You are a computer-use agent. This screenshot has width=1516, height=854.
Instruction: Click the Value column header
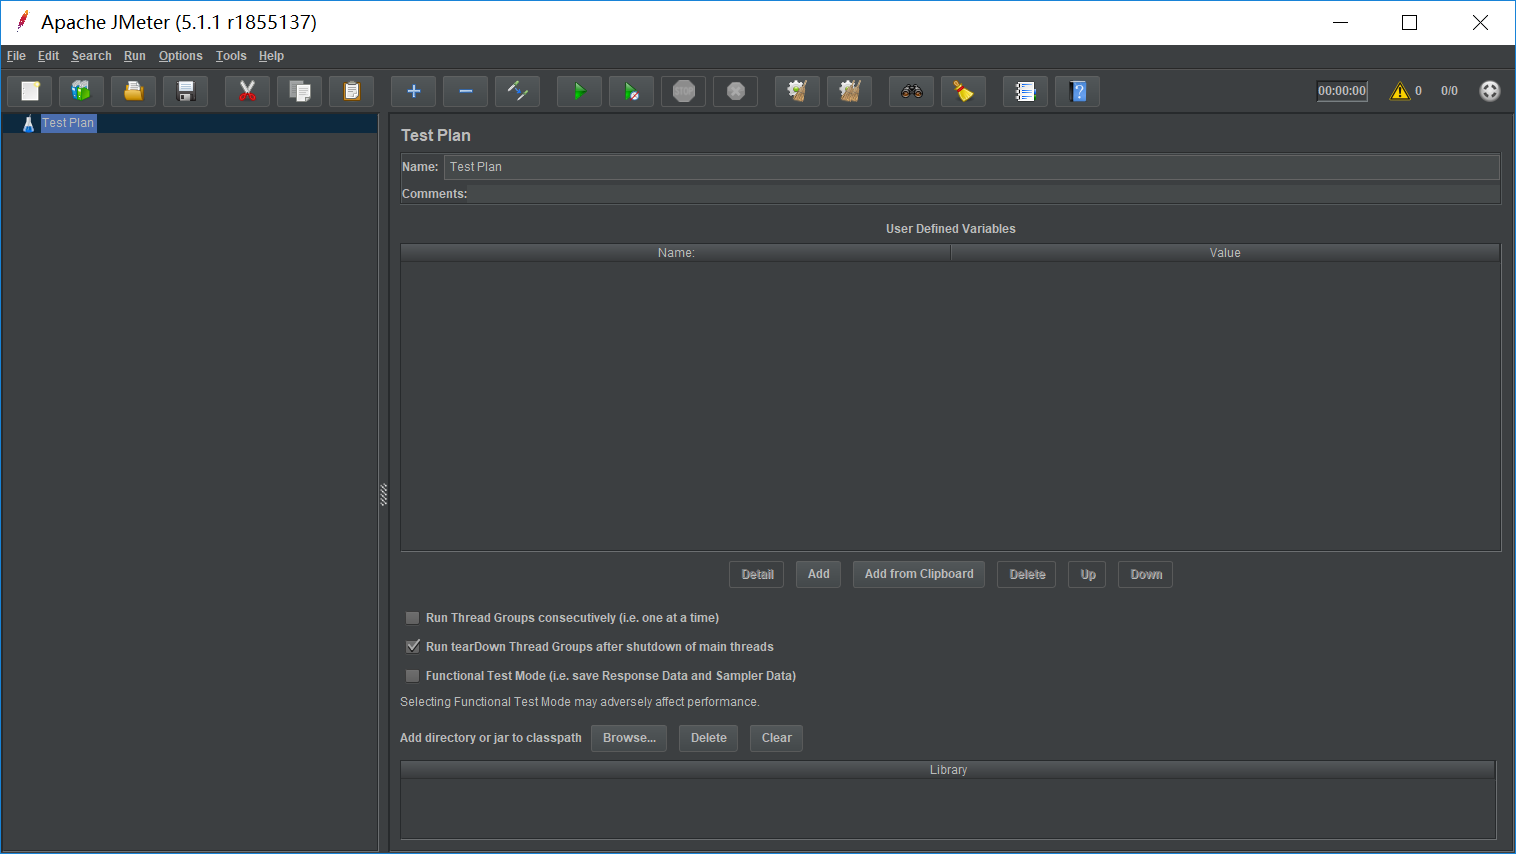coord(1225,253)
